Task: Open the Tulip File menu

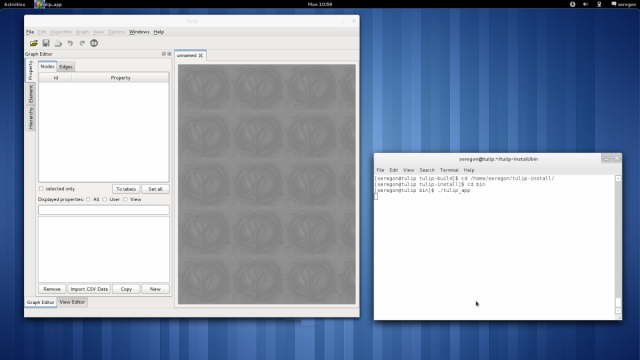Action: tap(30, 32)
